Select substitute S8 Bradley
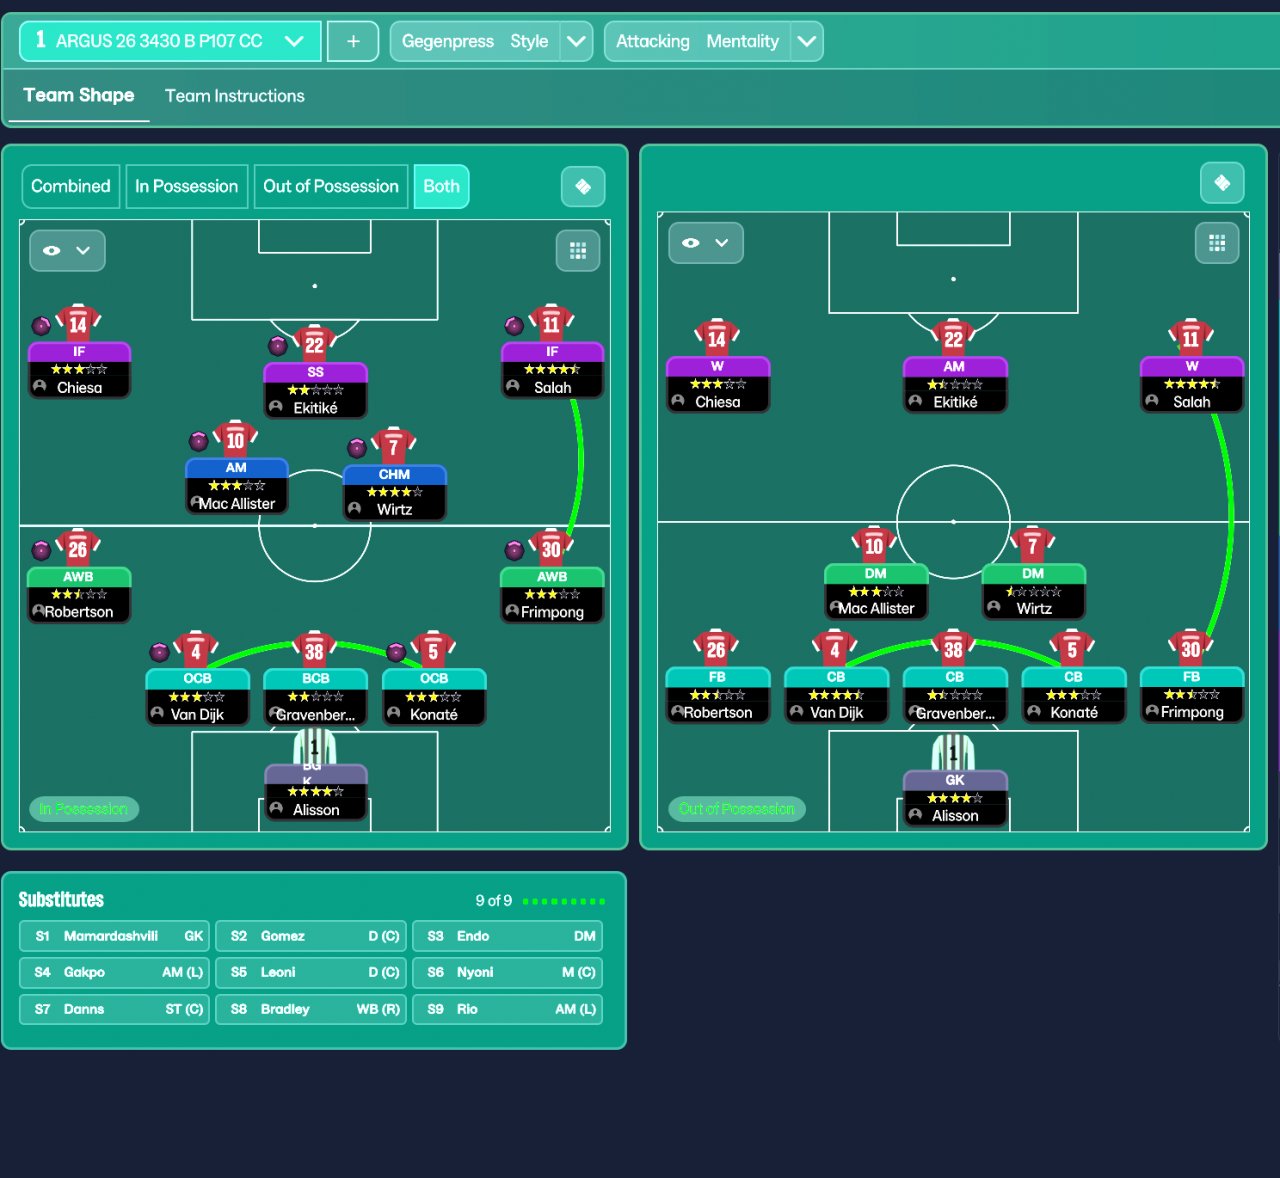 311,1009
